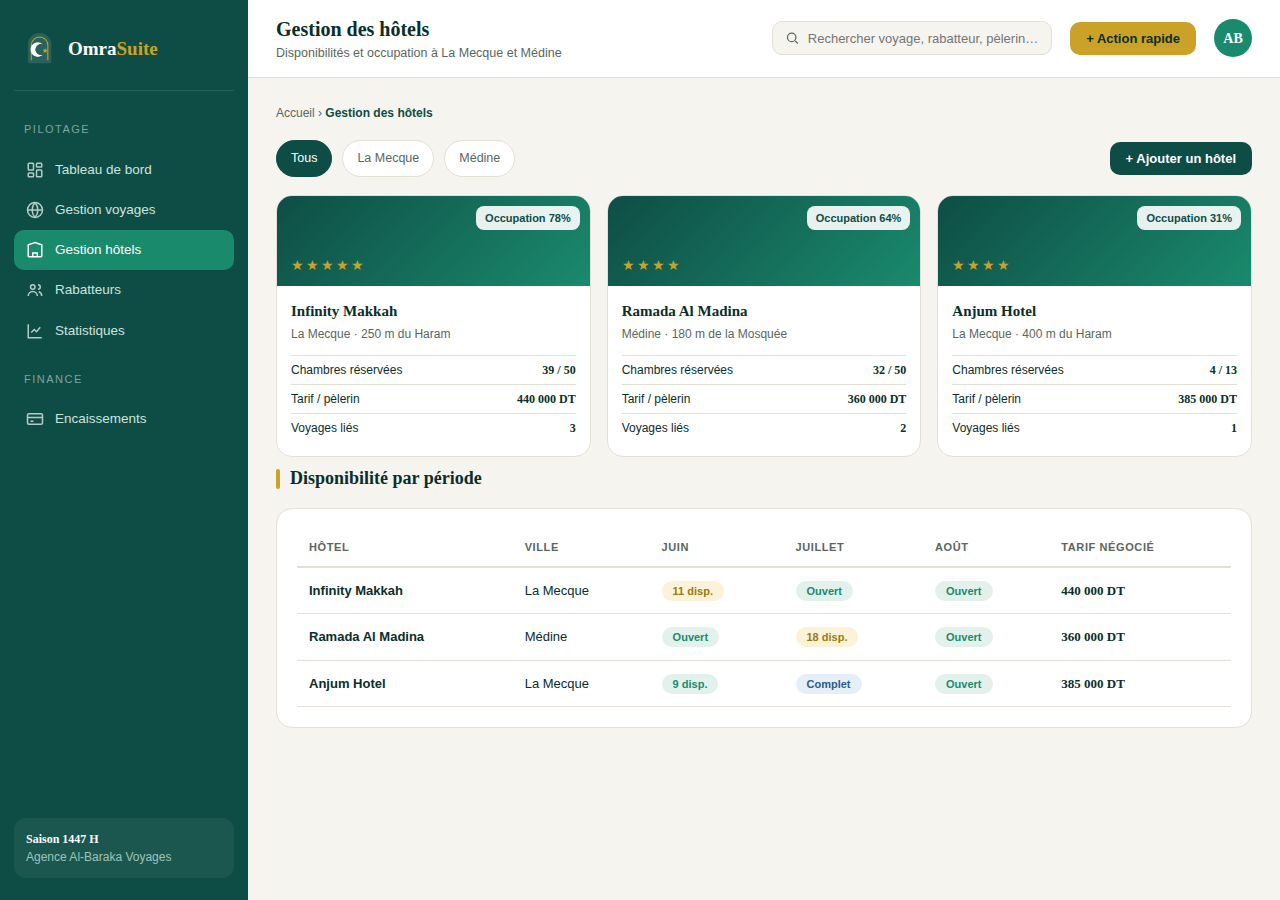Click the Occupation 78% badge
1280x900 pixels.
pyautogui.click(x=528, y=218)
